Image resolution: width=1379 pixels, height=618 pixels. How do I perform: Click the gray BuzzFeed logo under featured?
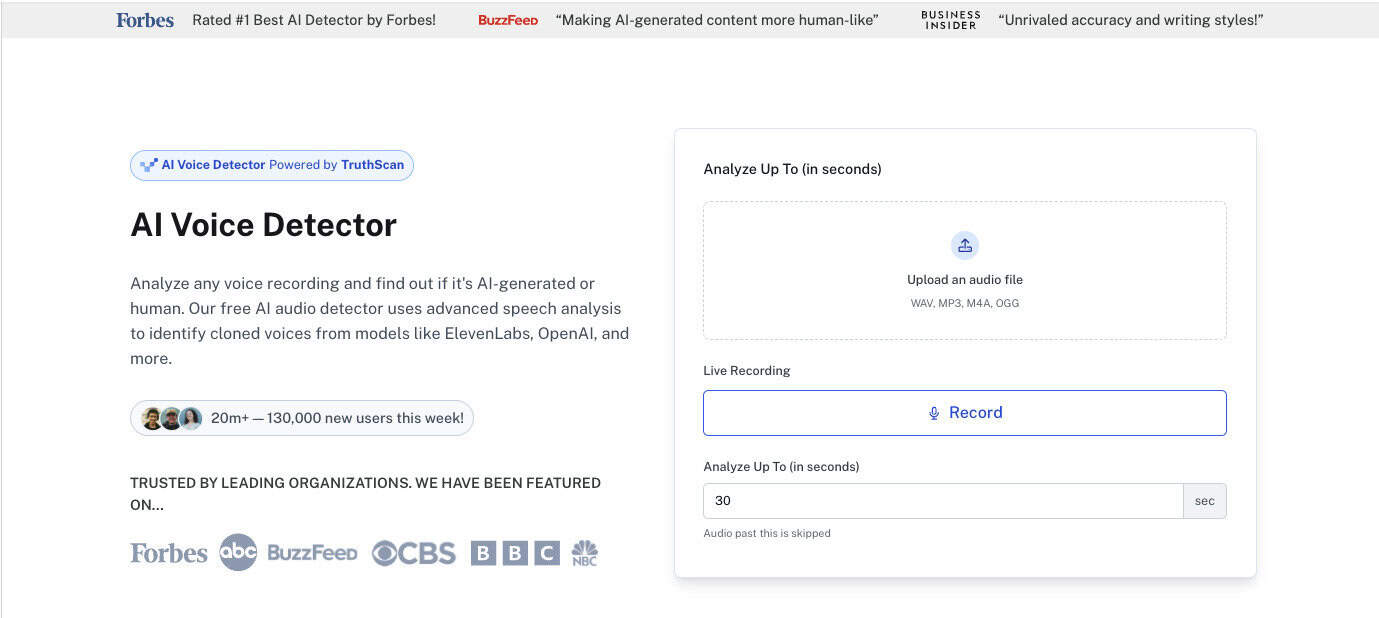[x=312, y=553]
